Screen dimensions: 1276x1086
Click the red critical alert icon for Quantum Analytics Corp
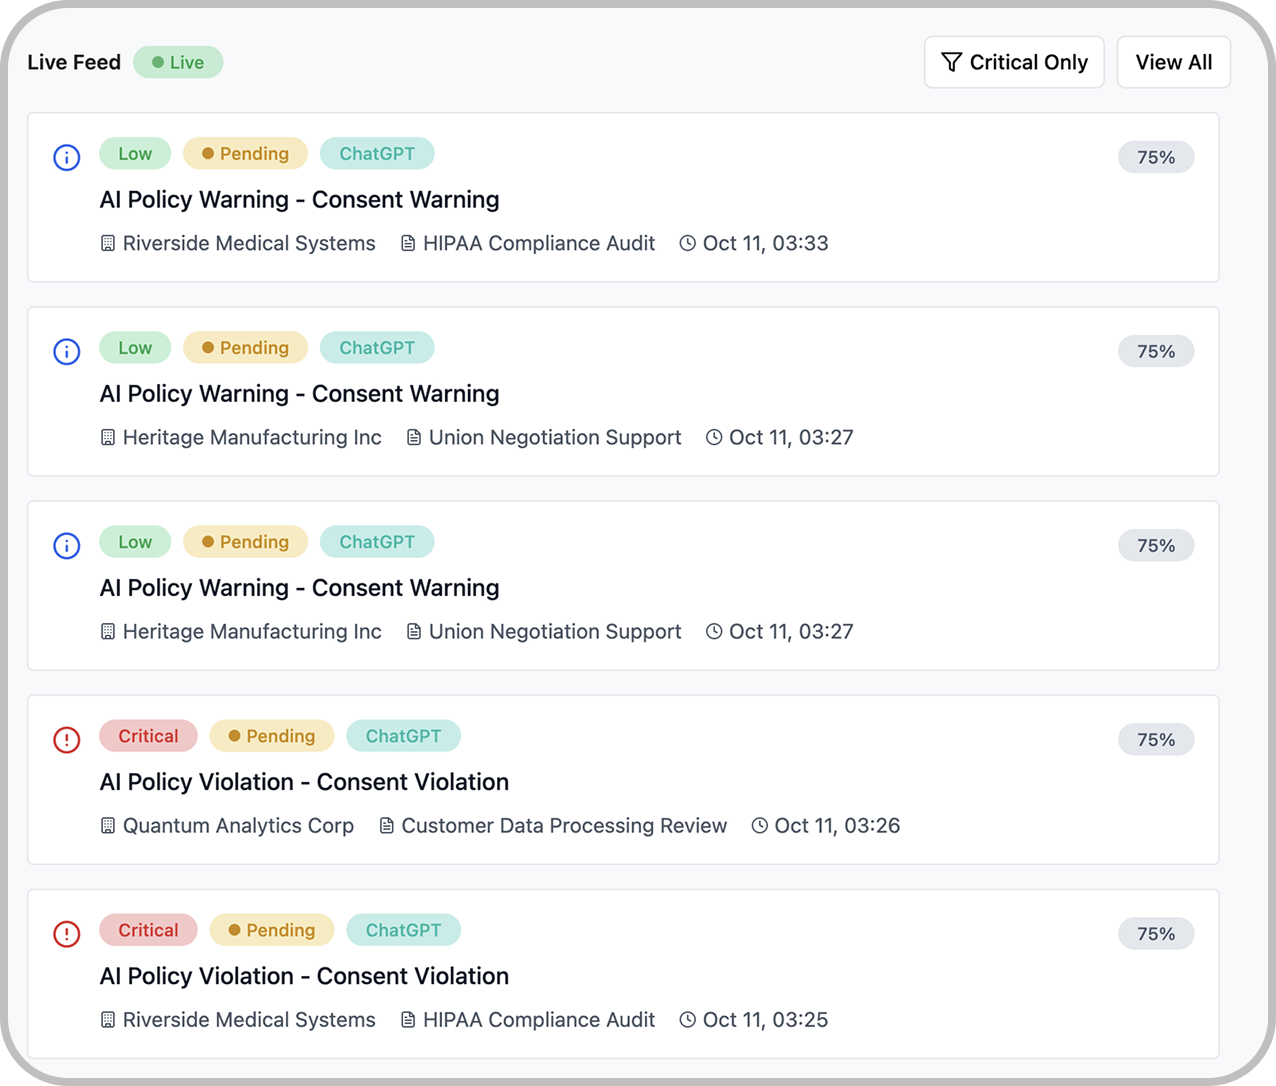click(x=66, y=740)
